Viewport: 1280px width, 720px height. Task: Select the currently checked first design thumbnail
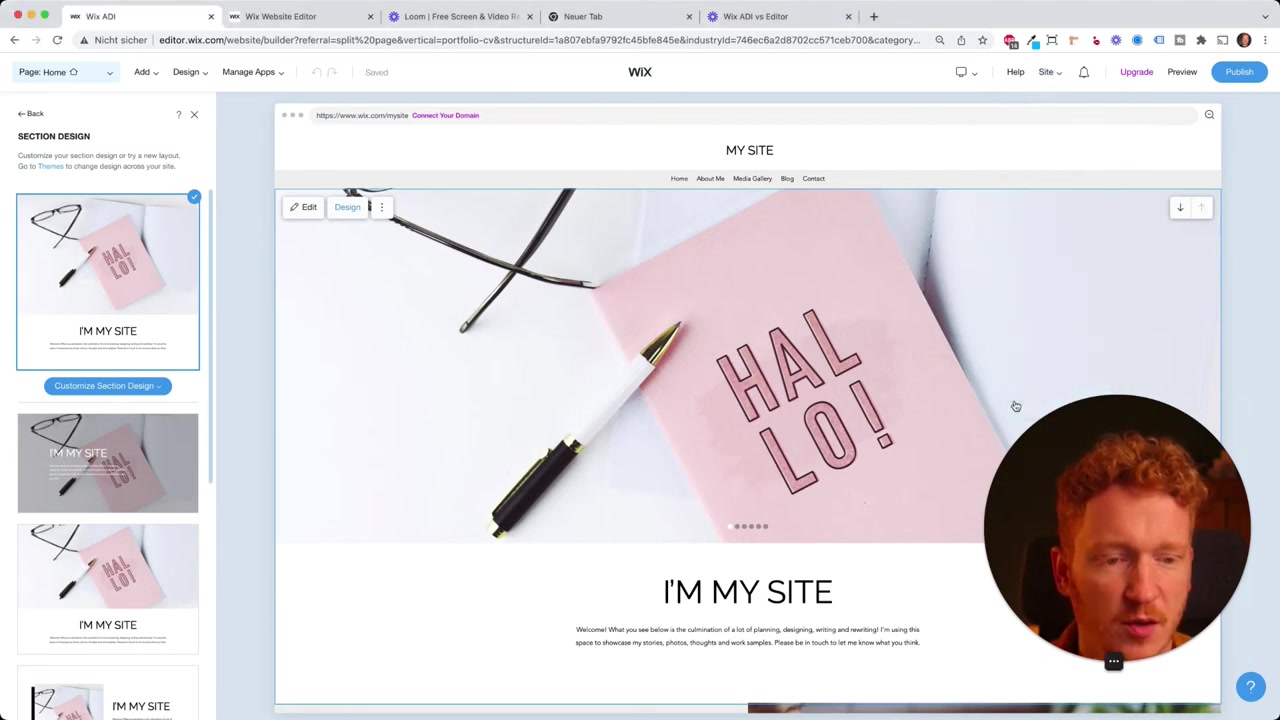(x=108, y=282)
